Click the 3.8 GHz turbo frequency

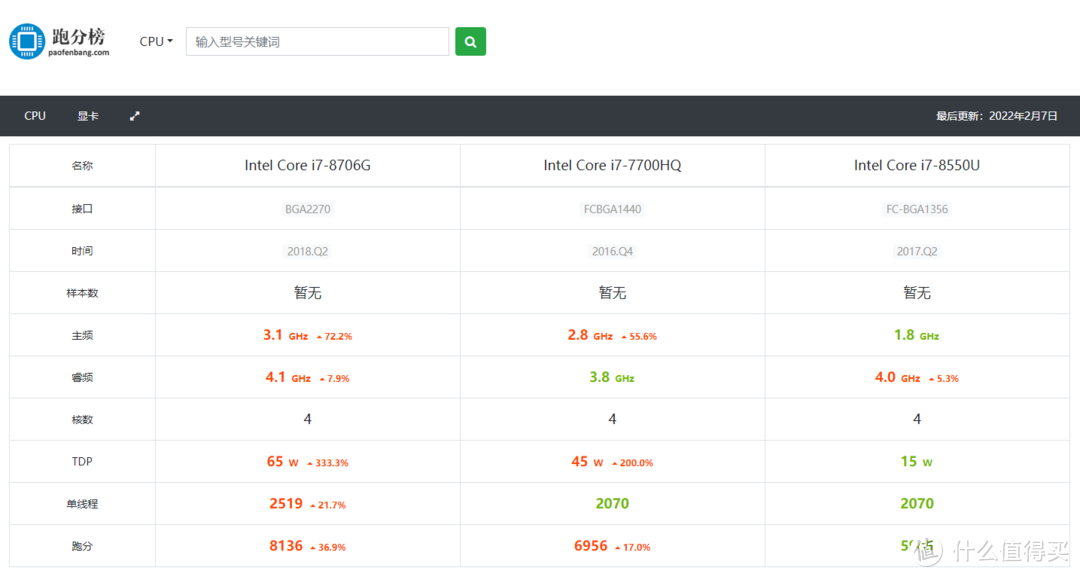point(612,377)
